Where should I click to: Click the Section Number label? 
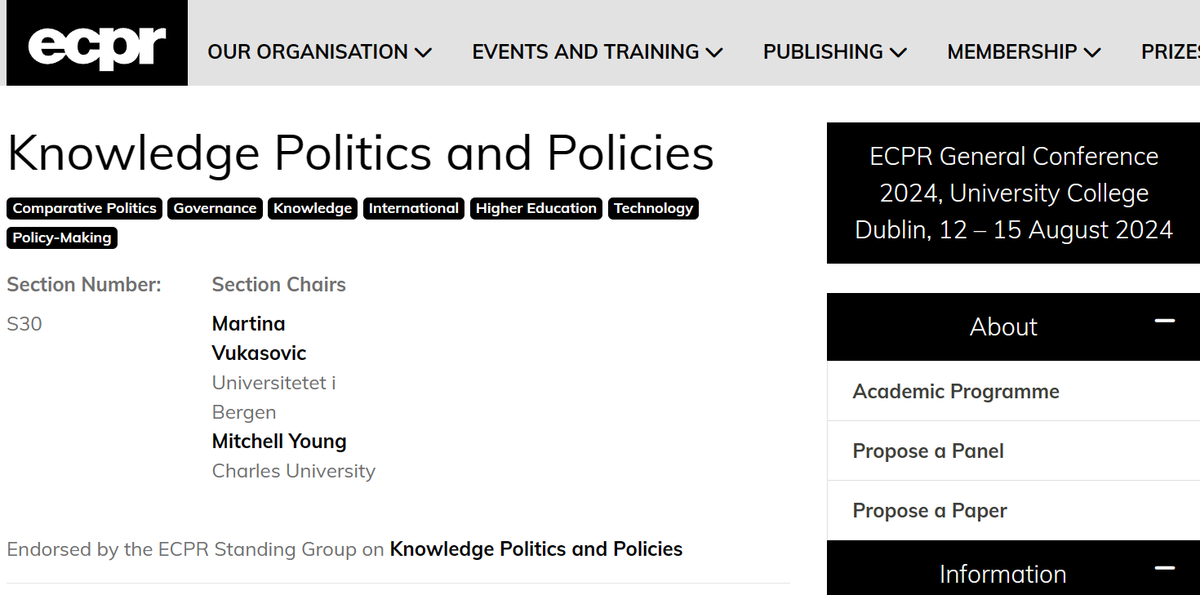(x=84, y=284)
